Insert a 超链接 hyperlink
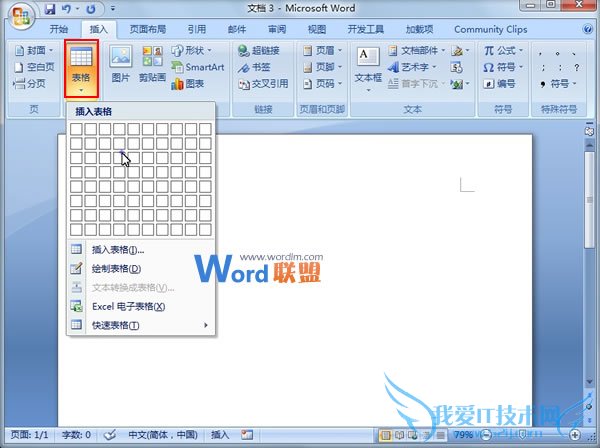The height and width of the screenshot is (448, 600). [259, 50]
